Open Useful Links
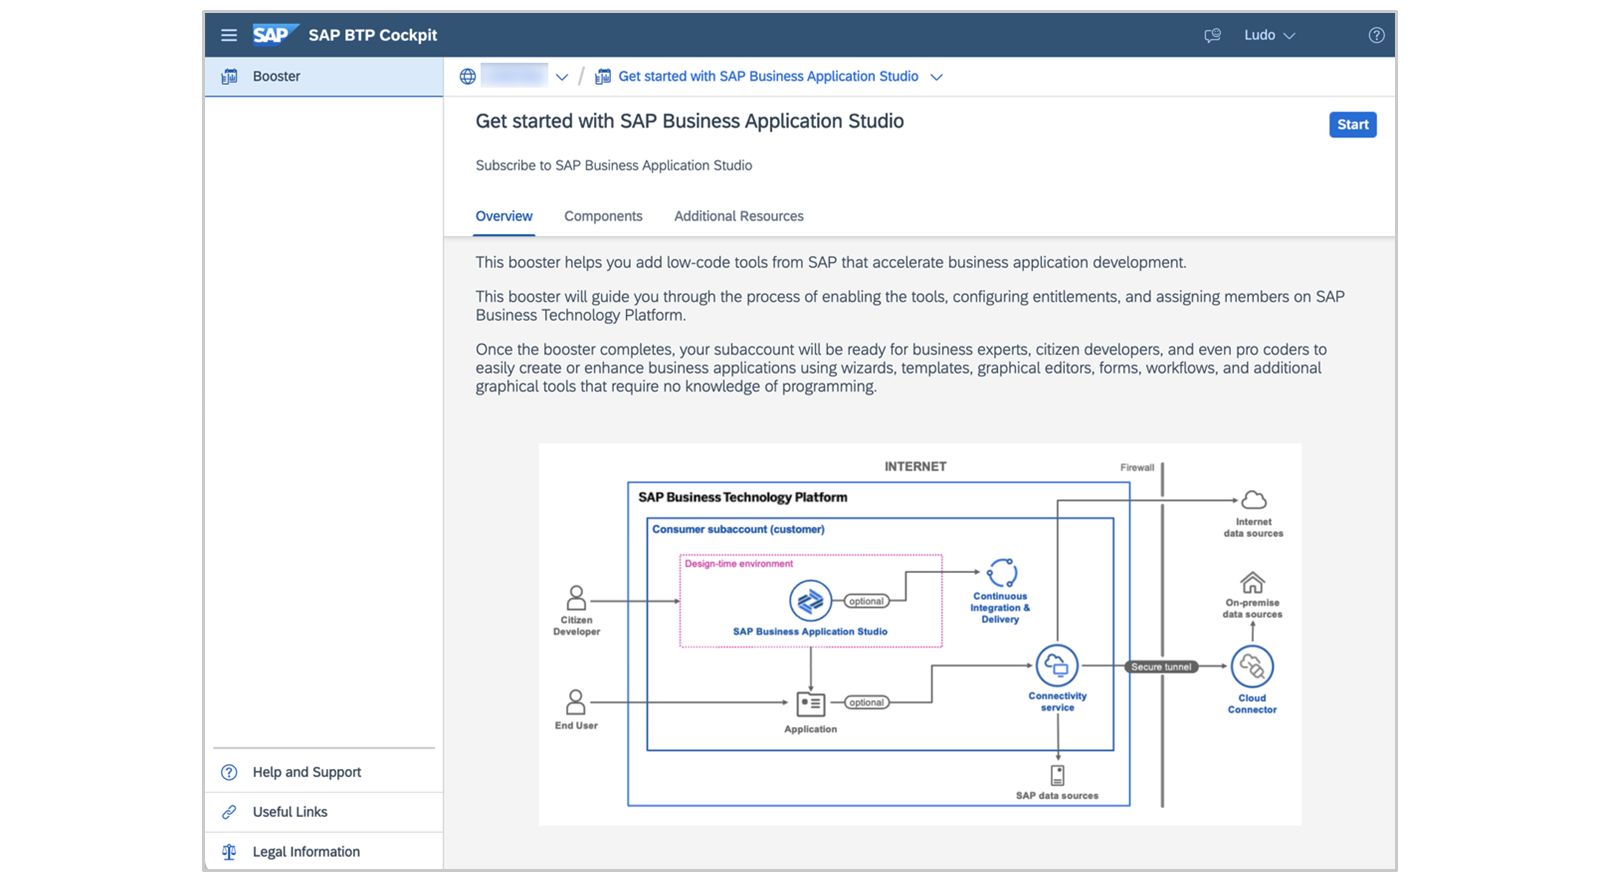1600x882 pixels. pos(324,812)
